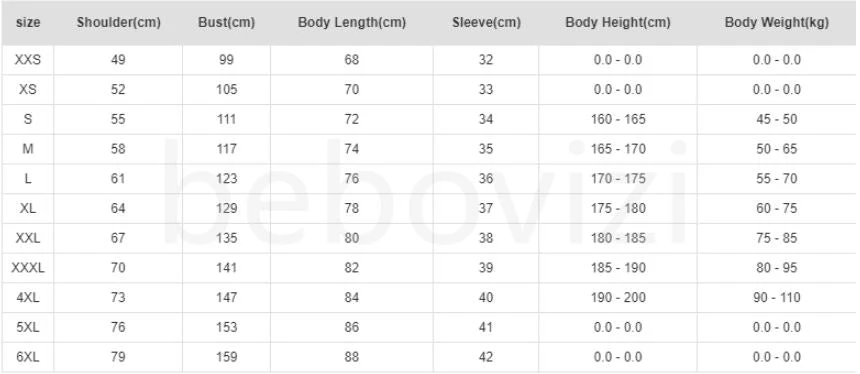The height and width of the screenshot is (374, 860).
Task: Click the Body Weight(kg) header
Action: (777, 23)
